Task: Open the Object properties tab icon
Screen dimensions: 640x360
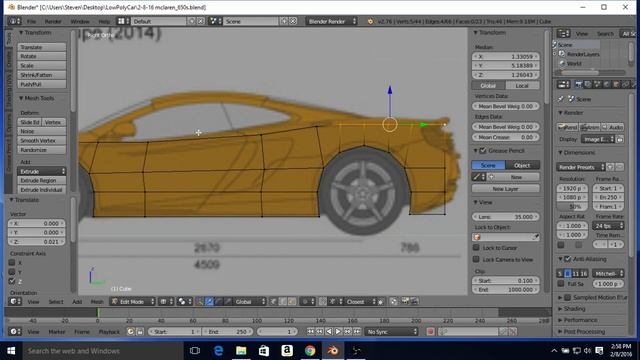Action: 616,84
